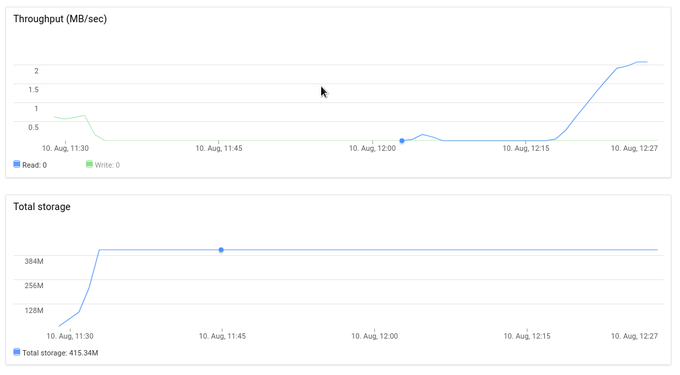The height and width of the screenshot is (375, 680).
Task: Click the 12:15 tick label on Throughput axis
Action: 526,148
